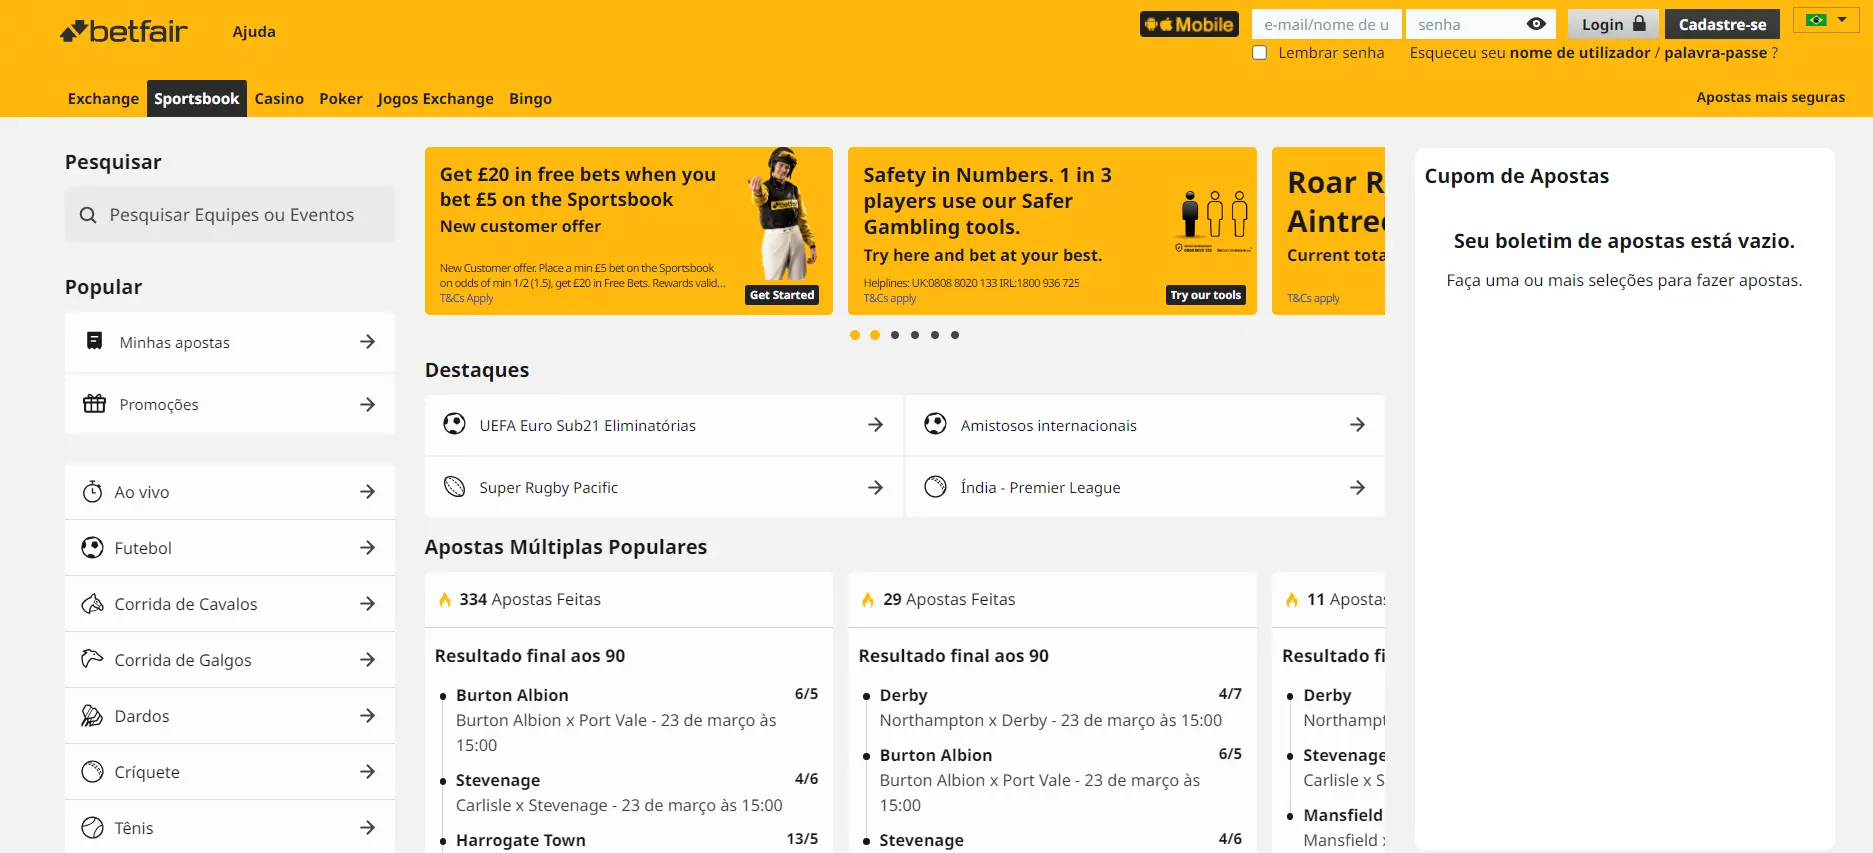This screenshot has width=1873, height=853.
Task: Expand Futebol arrow
Action: tap(368, 548)
